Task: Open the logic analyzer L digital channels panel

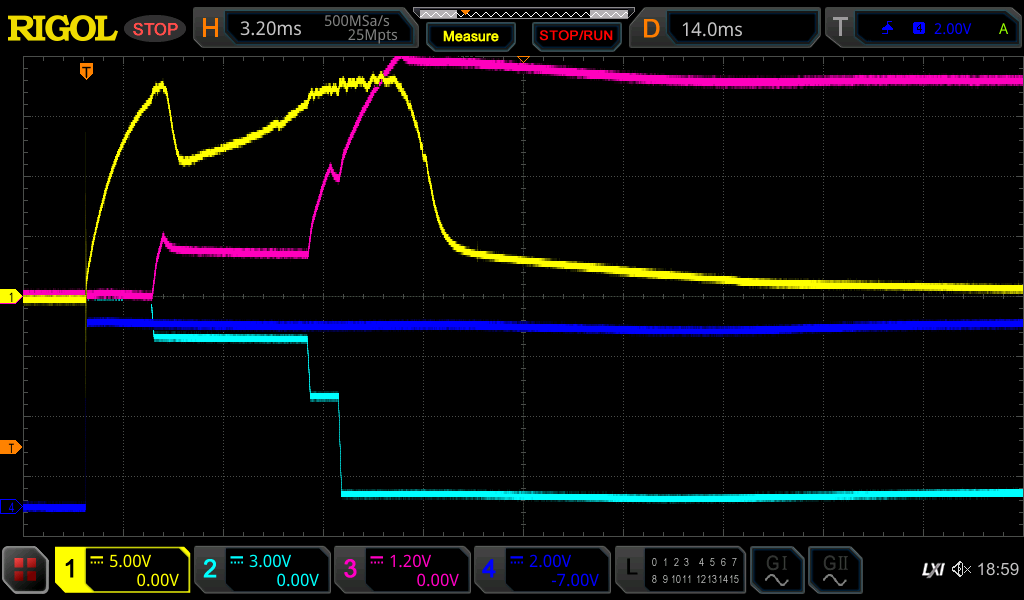Action: pyautogui.click(x=680, y=570)
